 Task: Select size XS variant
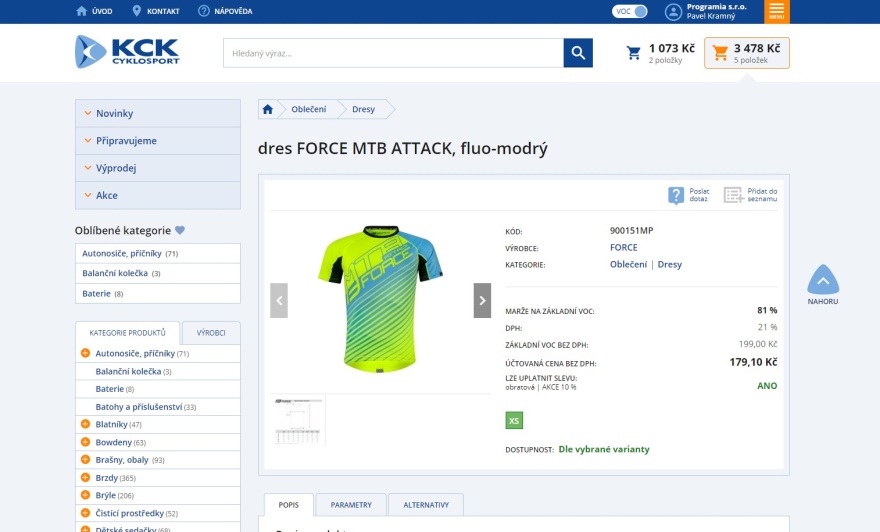point(514,420)
